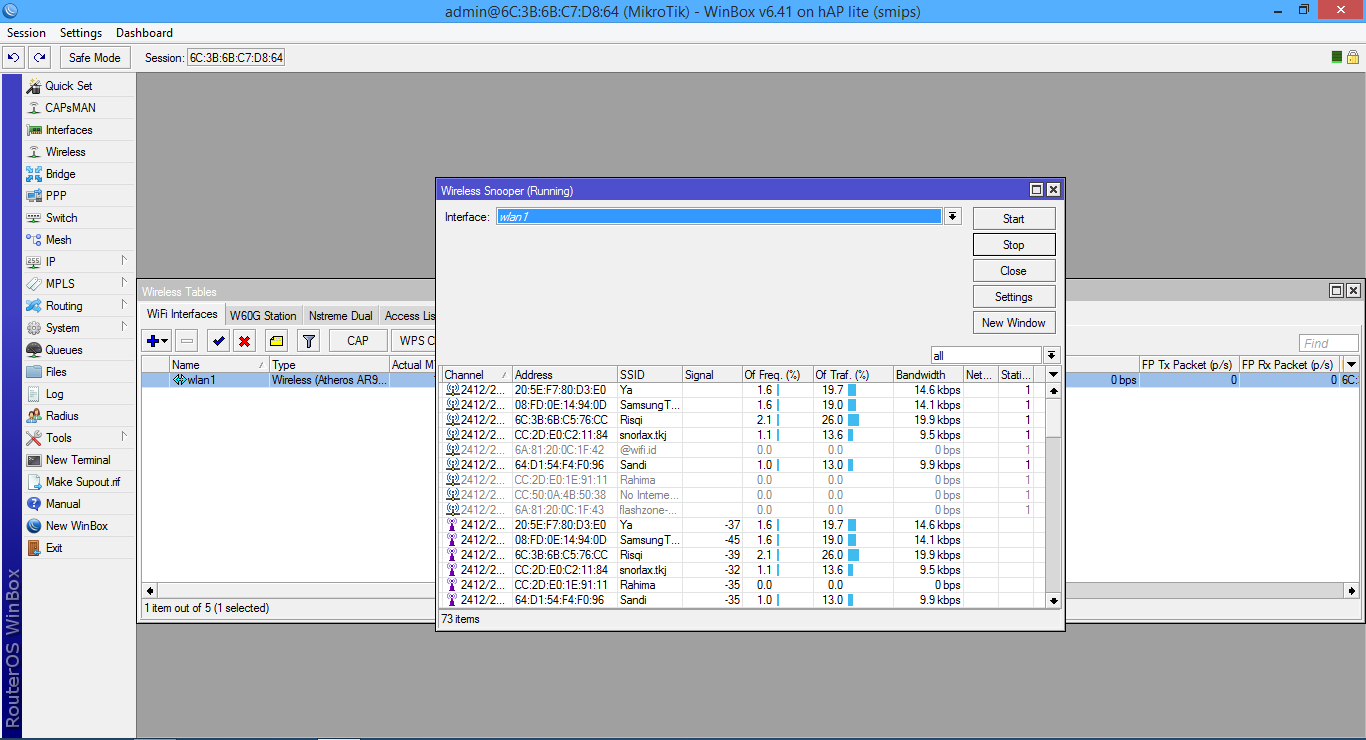Image resolution: width=1366 pixels, height=740 pixels.
Task: Switch to the W60G Station tab
Action: (262, 314)
